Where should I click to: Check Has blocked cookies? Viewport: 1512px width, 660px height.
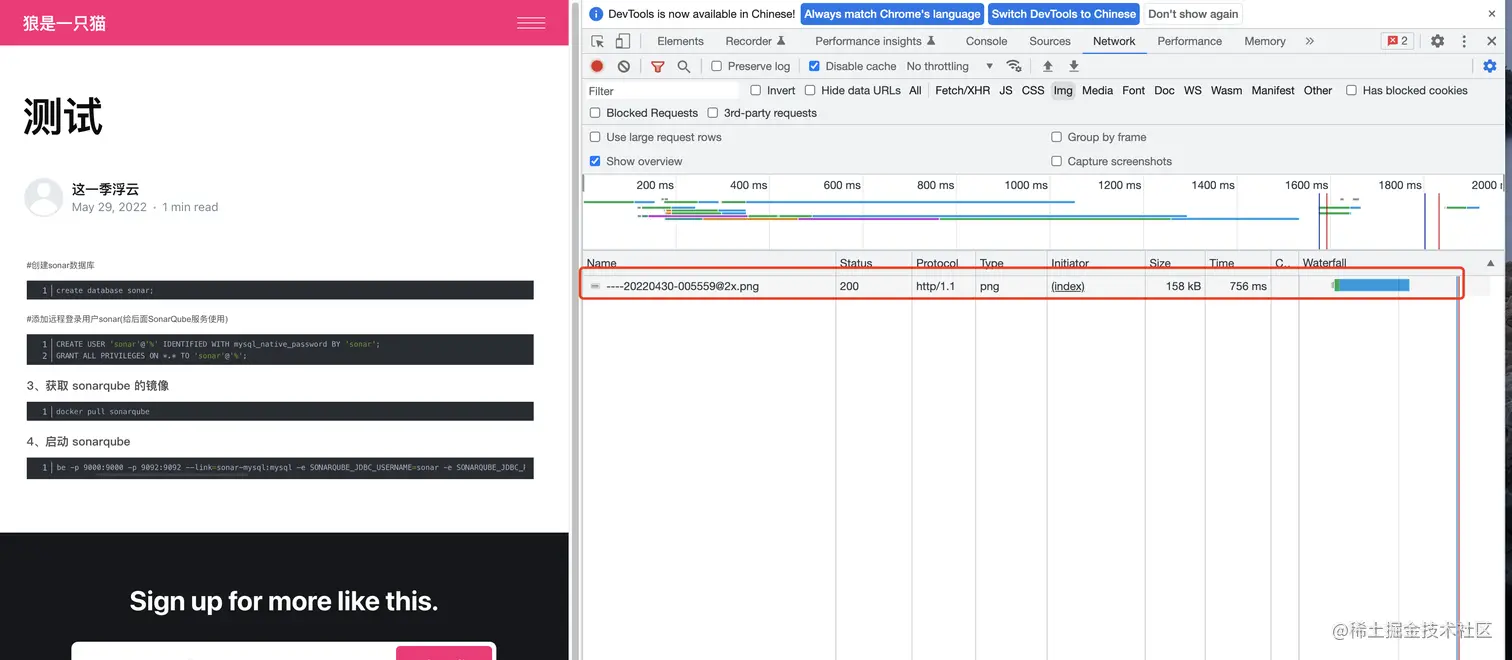pos(1351,90)
